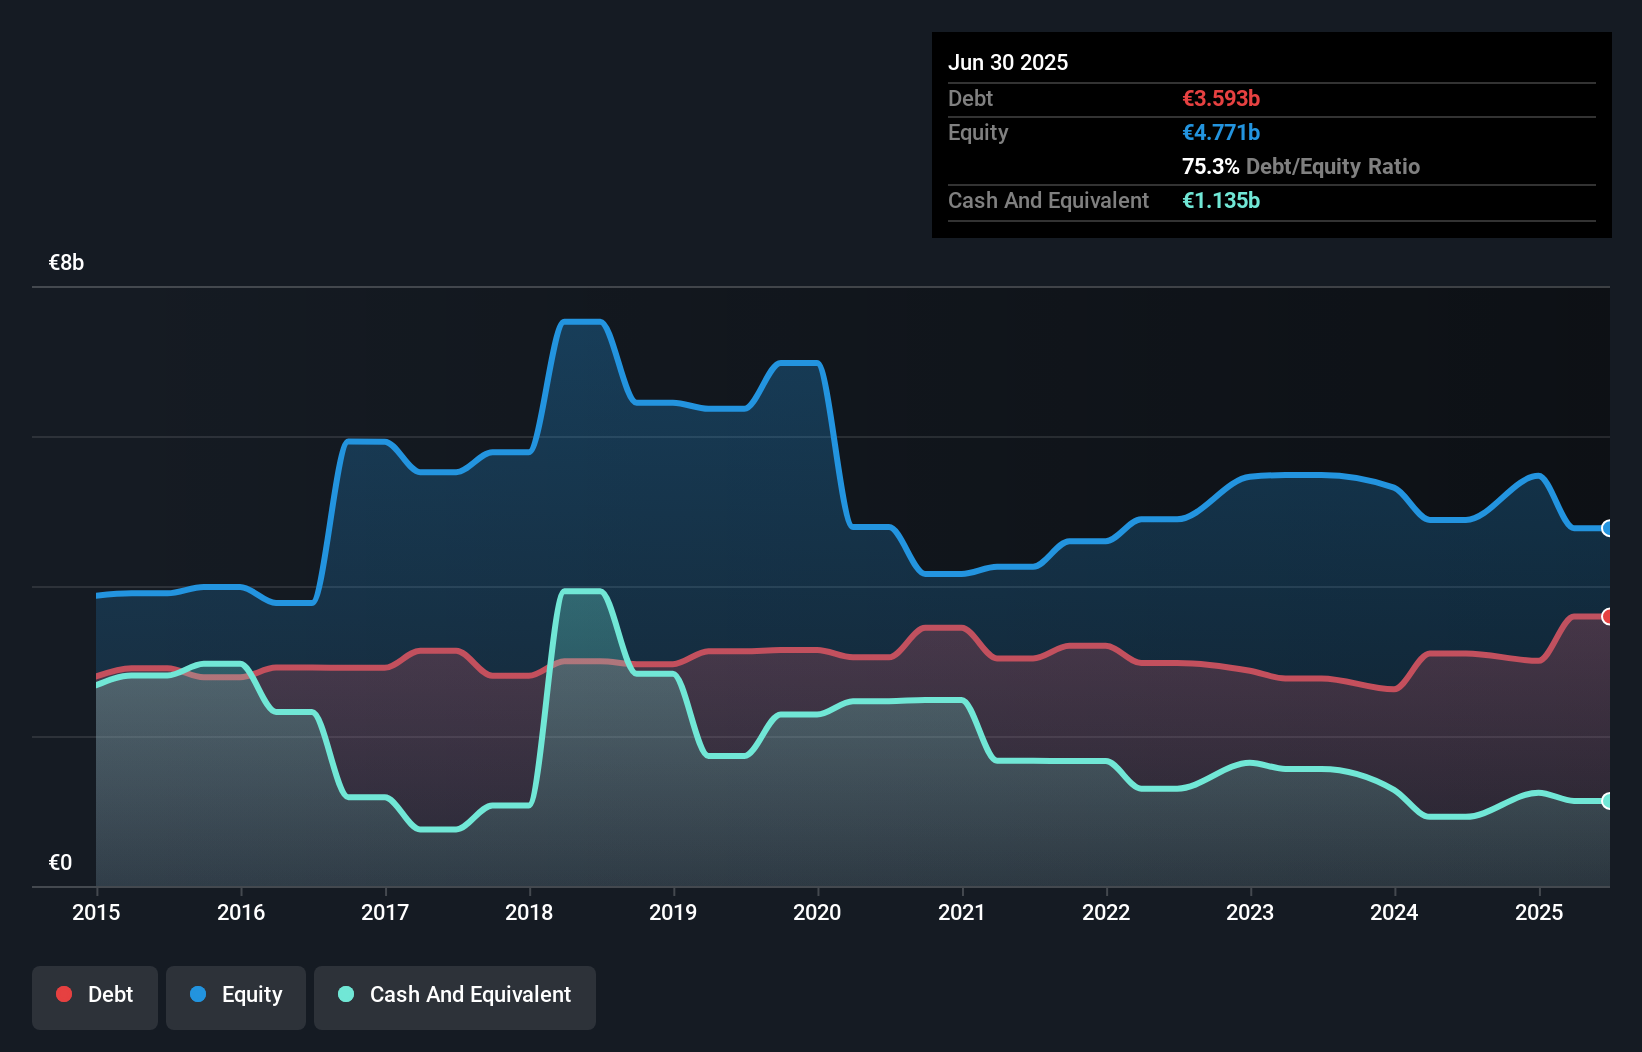Click the teal Cash legend dot
This screenshot has height=1052, width=1642.
346,994
